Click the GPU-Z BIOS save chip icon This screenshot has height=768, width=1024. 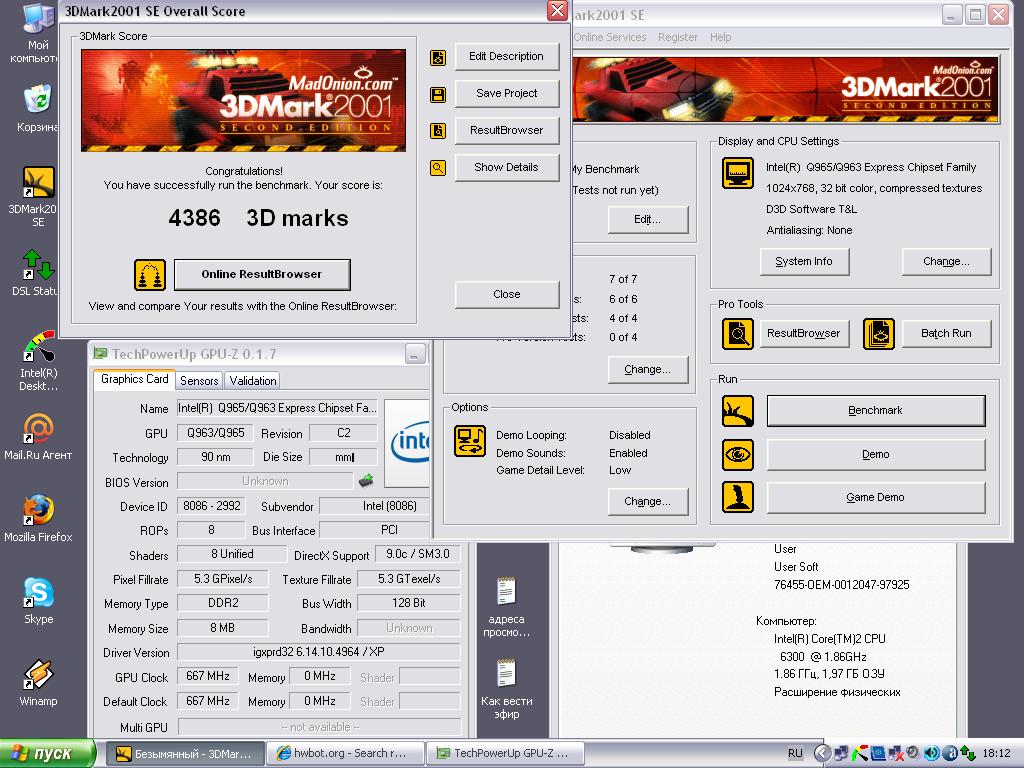(366, 481)
